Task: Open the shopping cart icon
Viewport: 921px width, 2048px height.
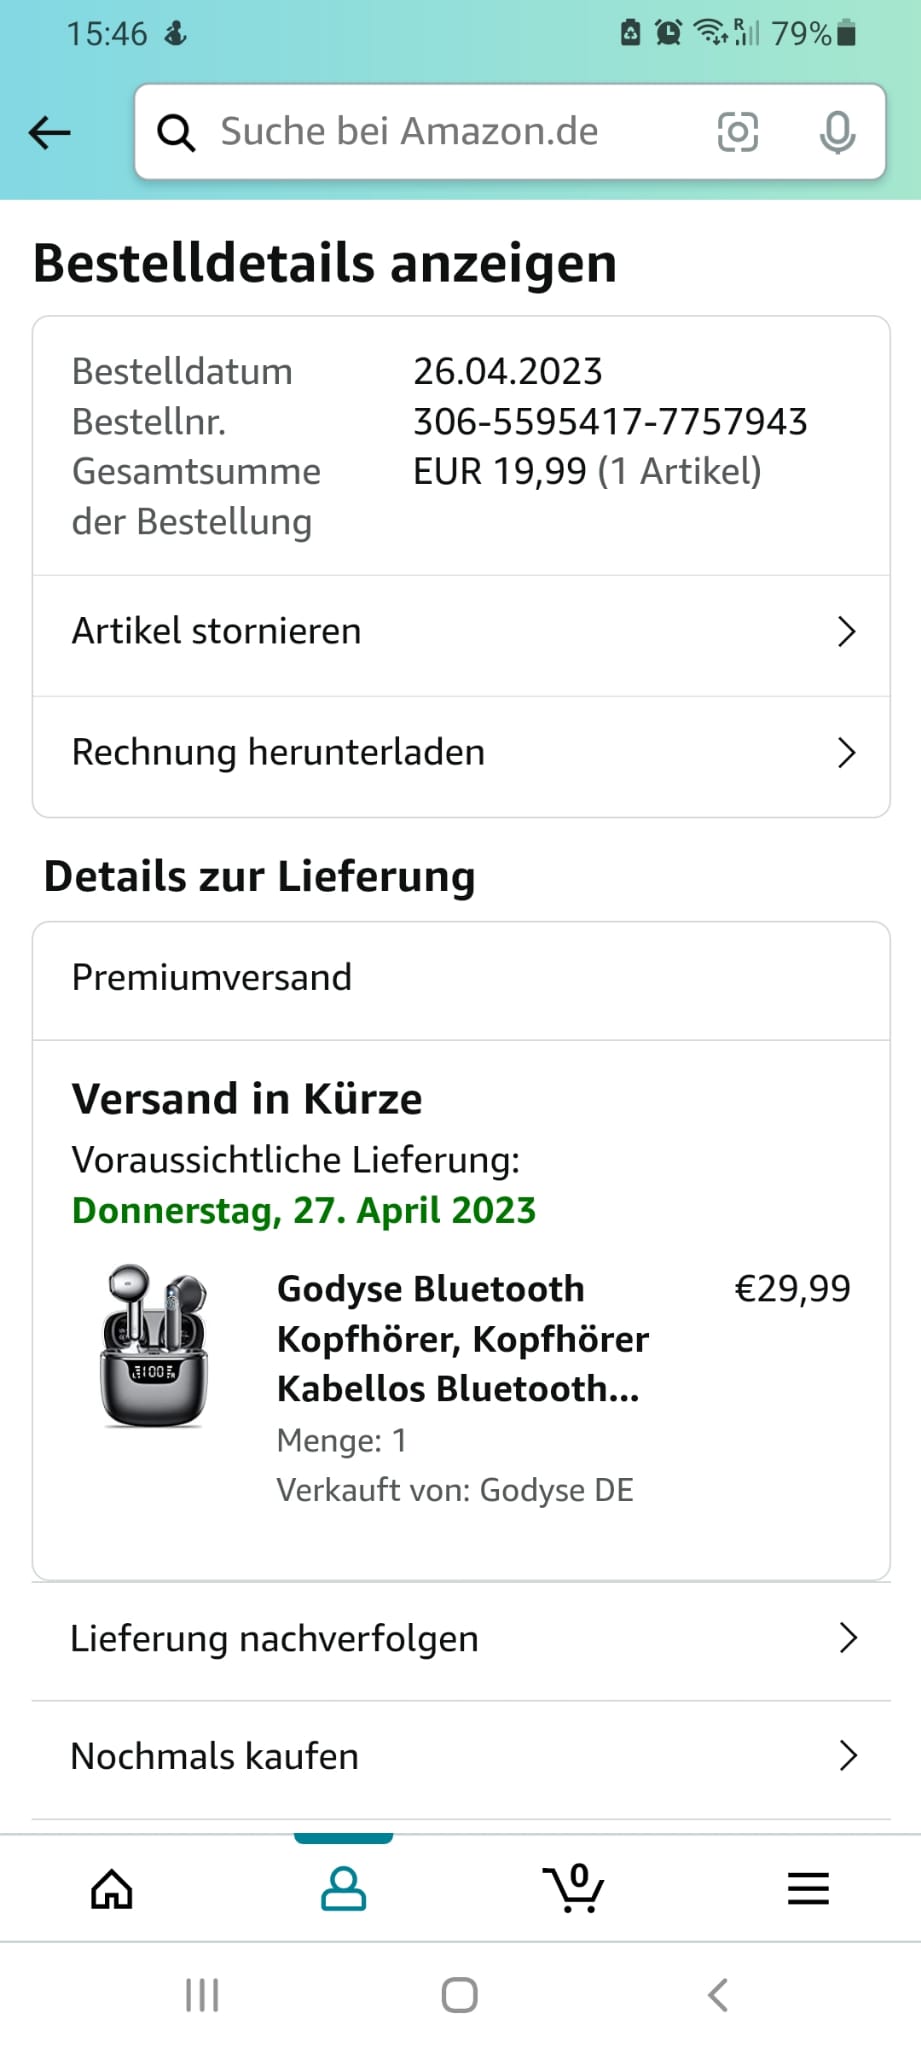Action: pyautogui.click(x=574, y=1889)
